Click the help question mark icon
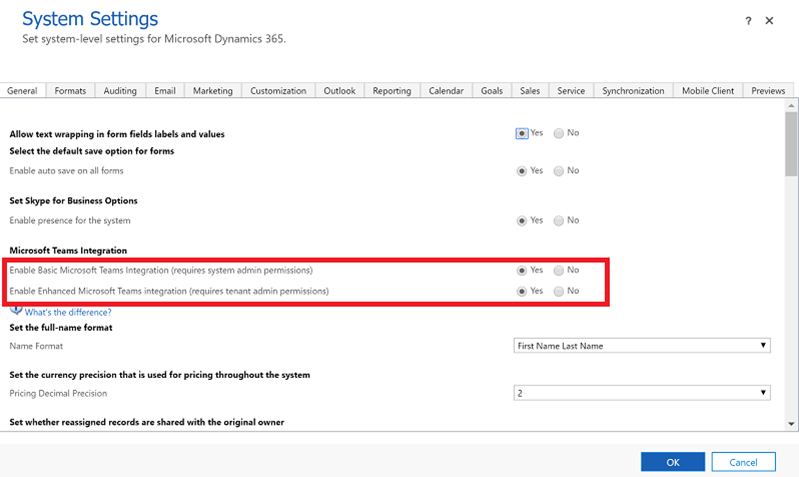 [x=748, y=21]
